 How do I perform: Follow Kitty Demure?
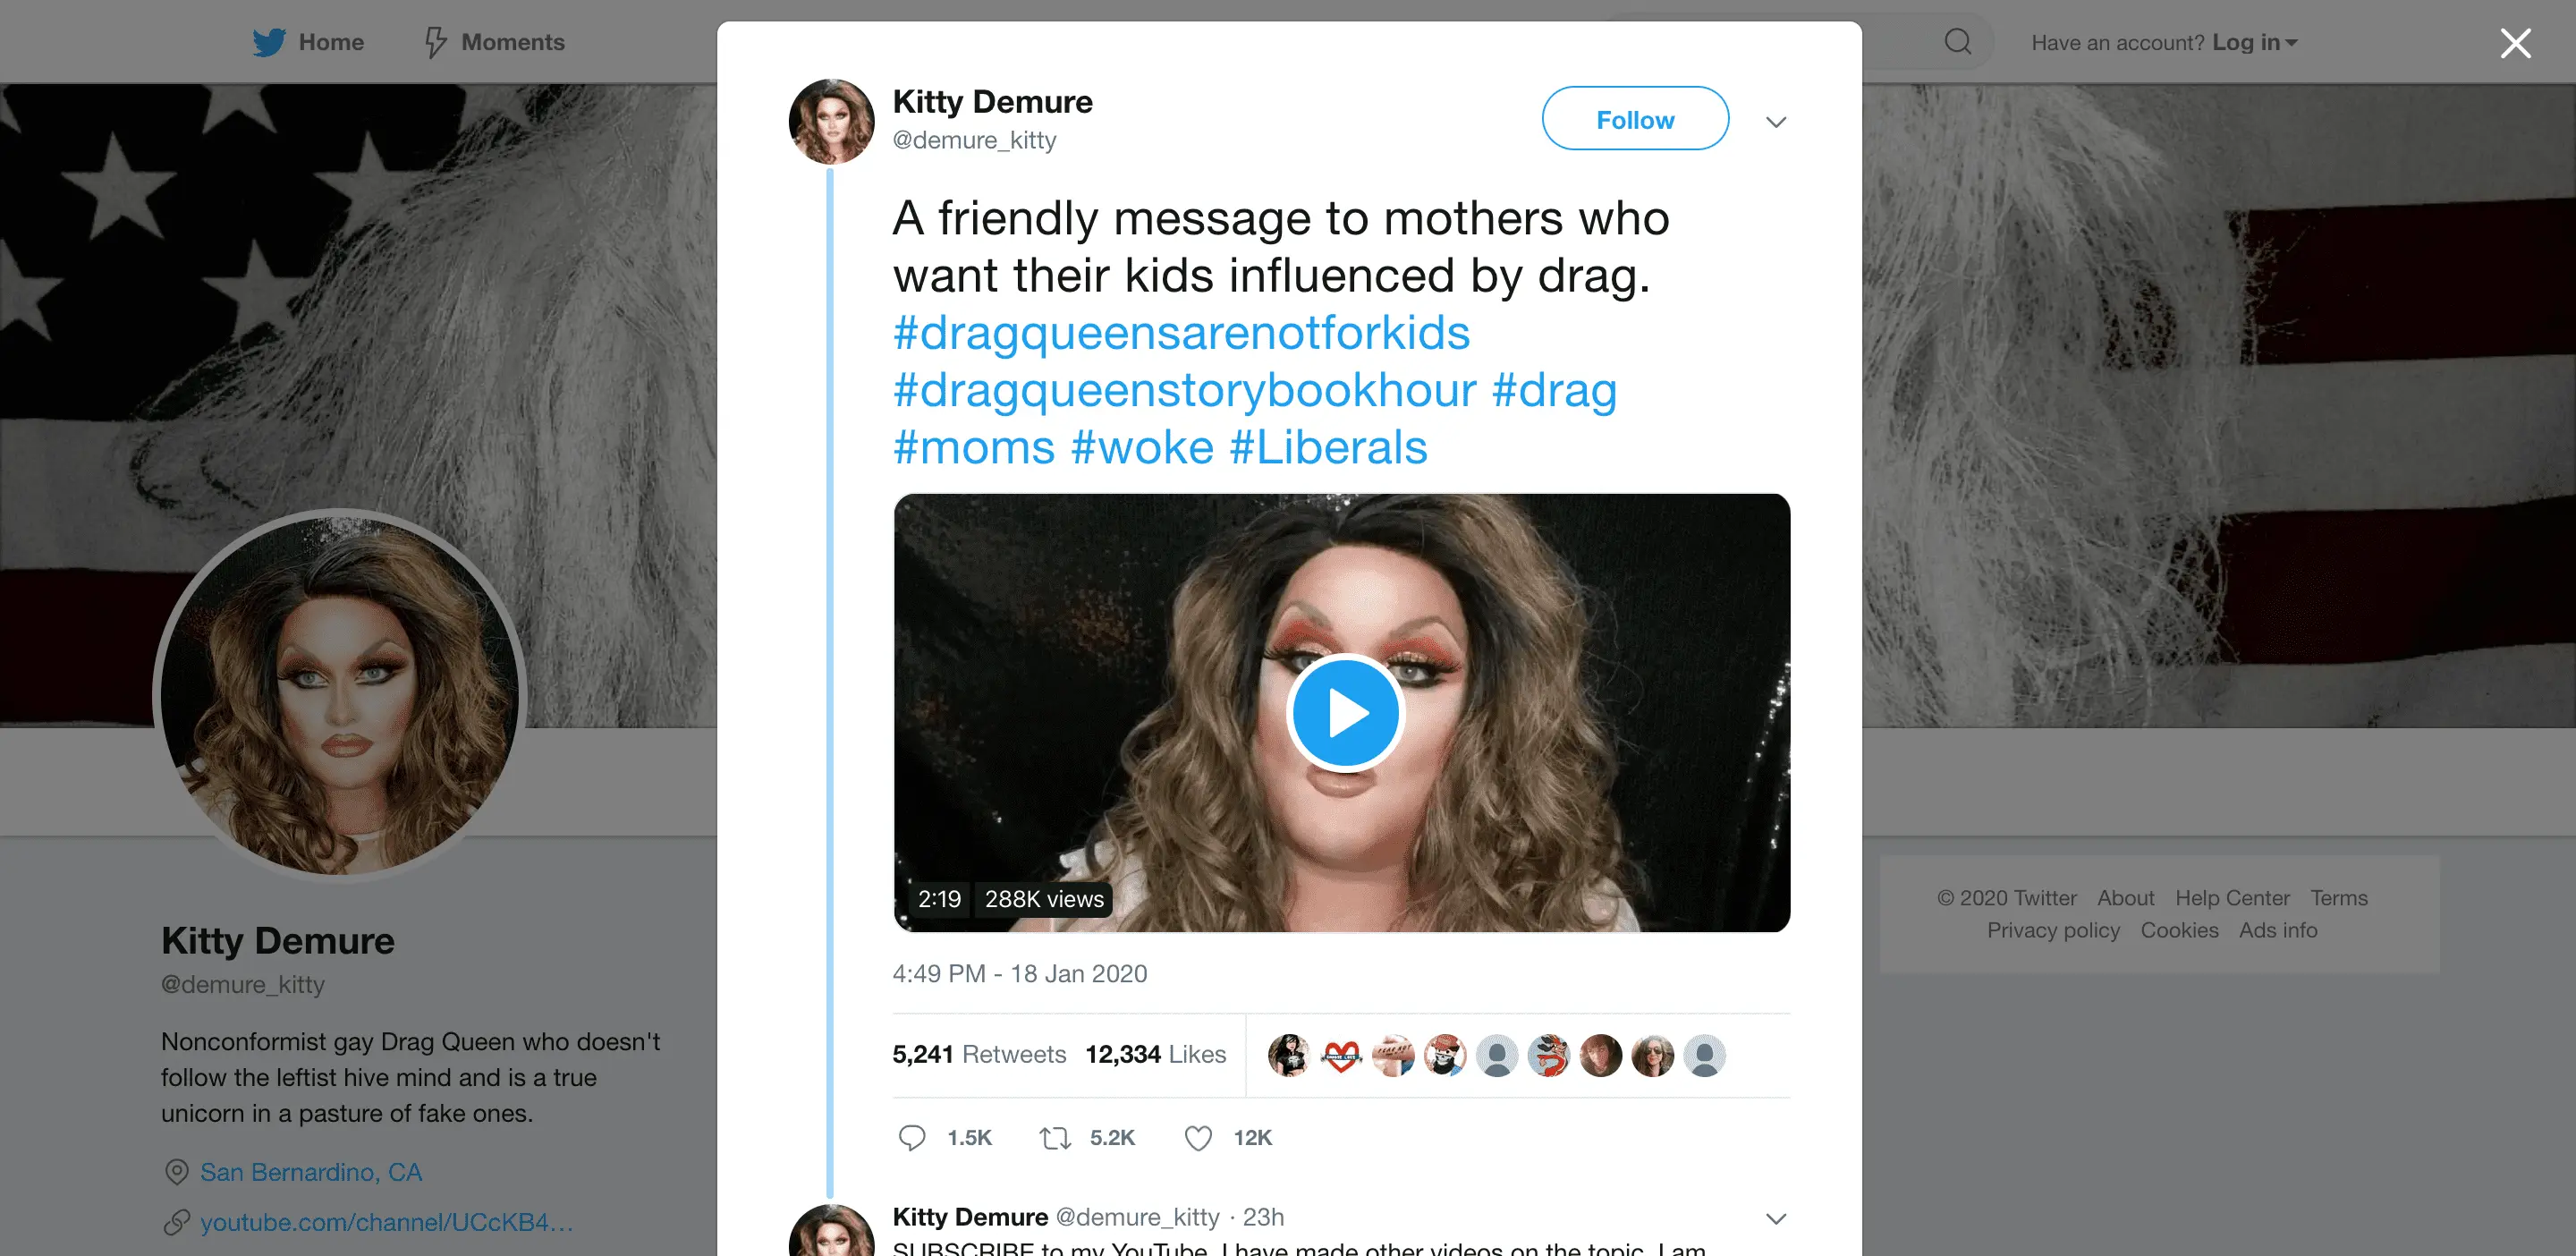1634,119
